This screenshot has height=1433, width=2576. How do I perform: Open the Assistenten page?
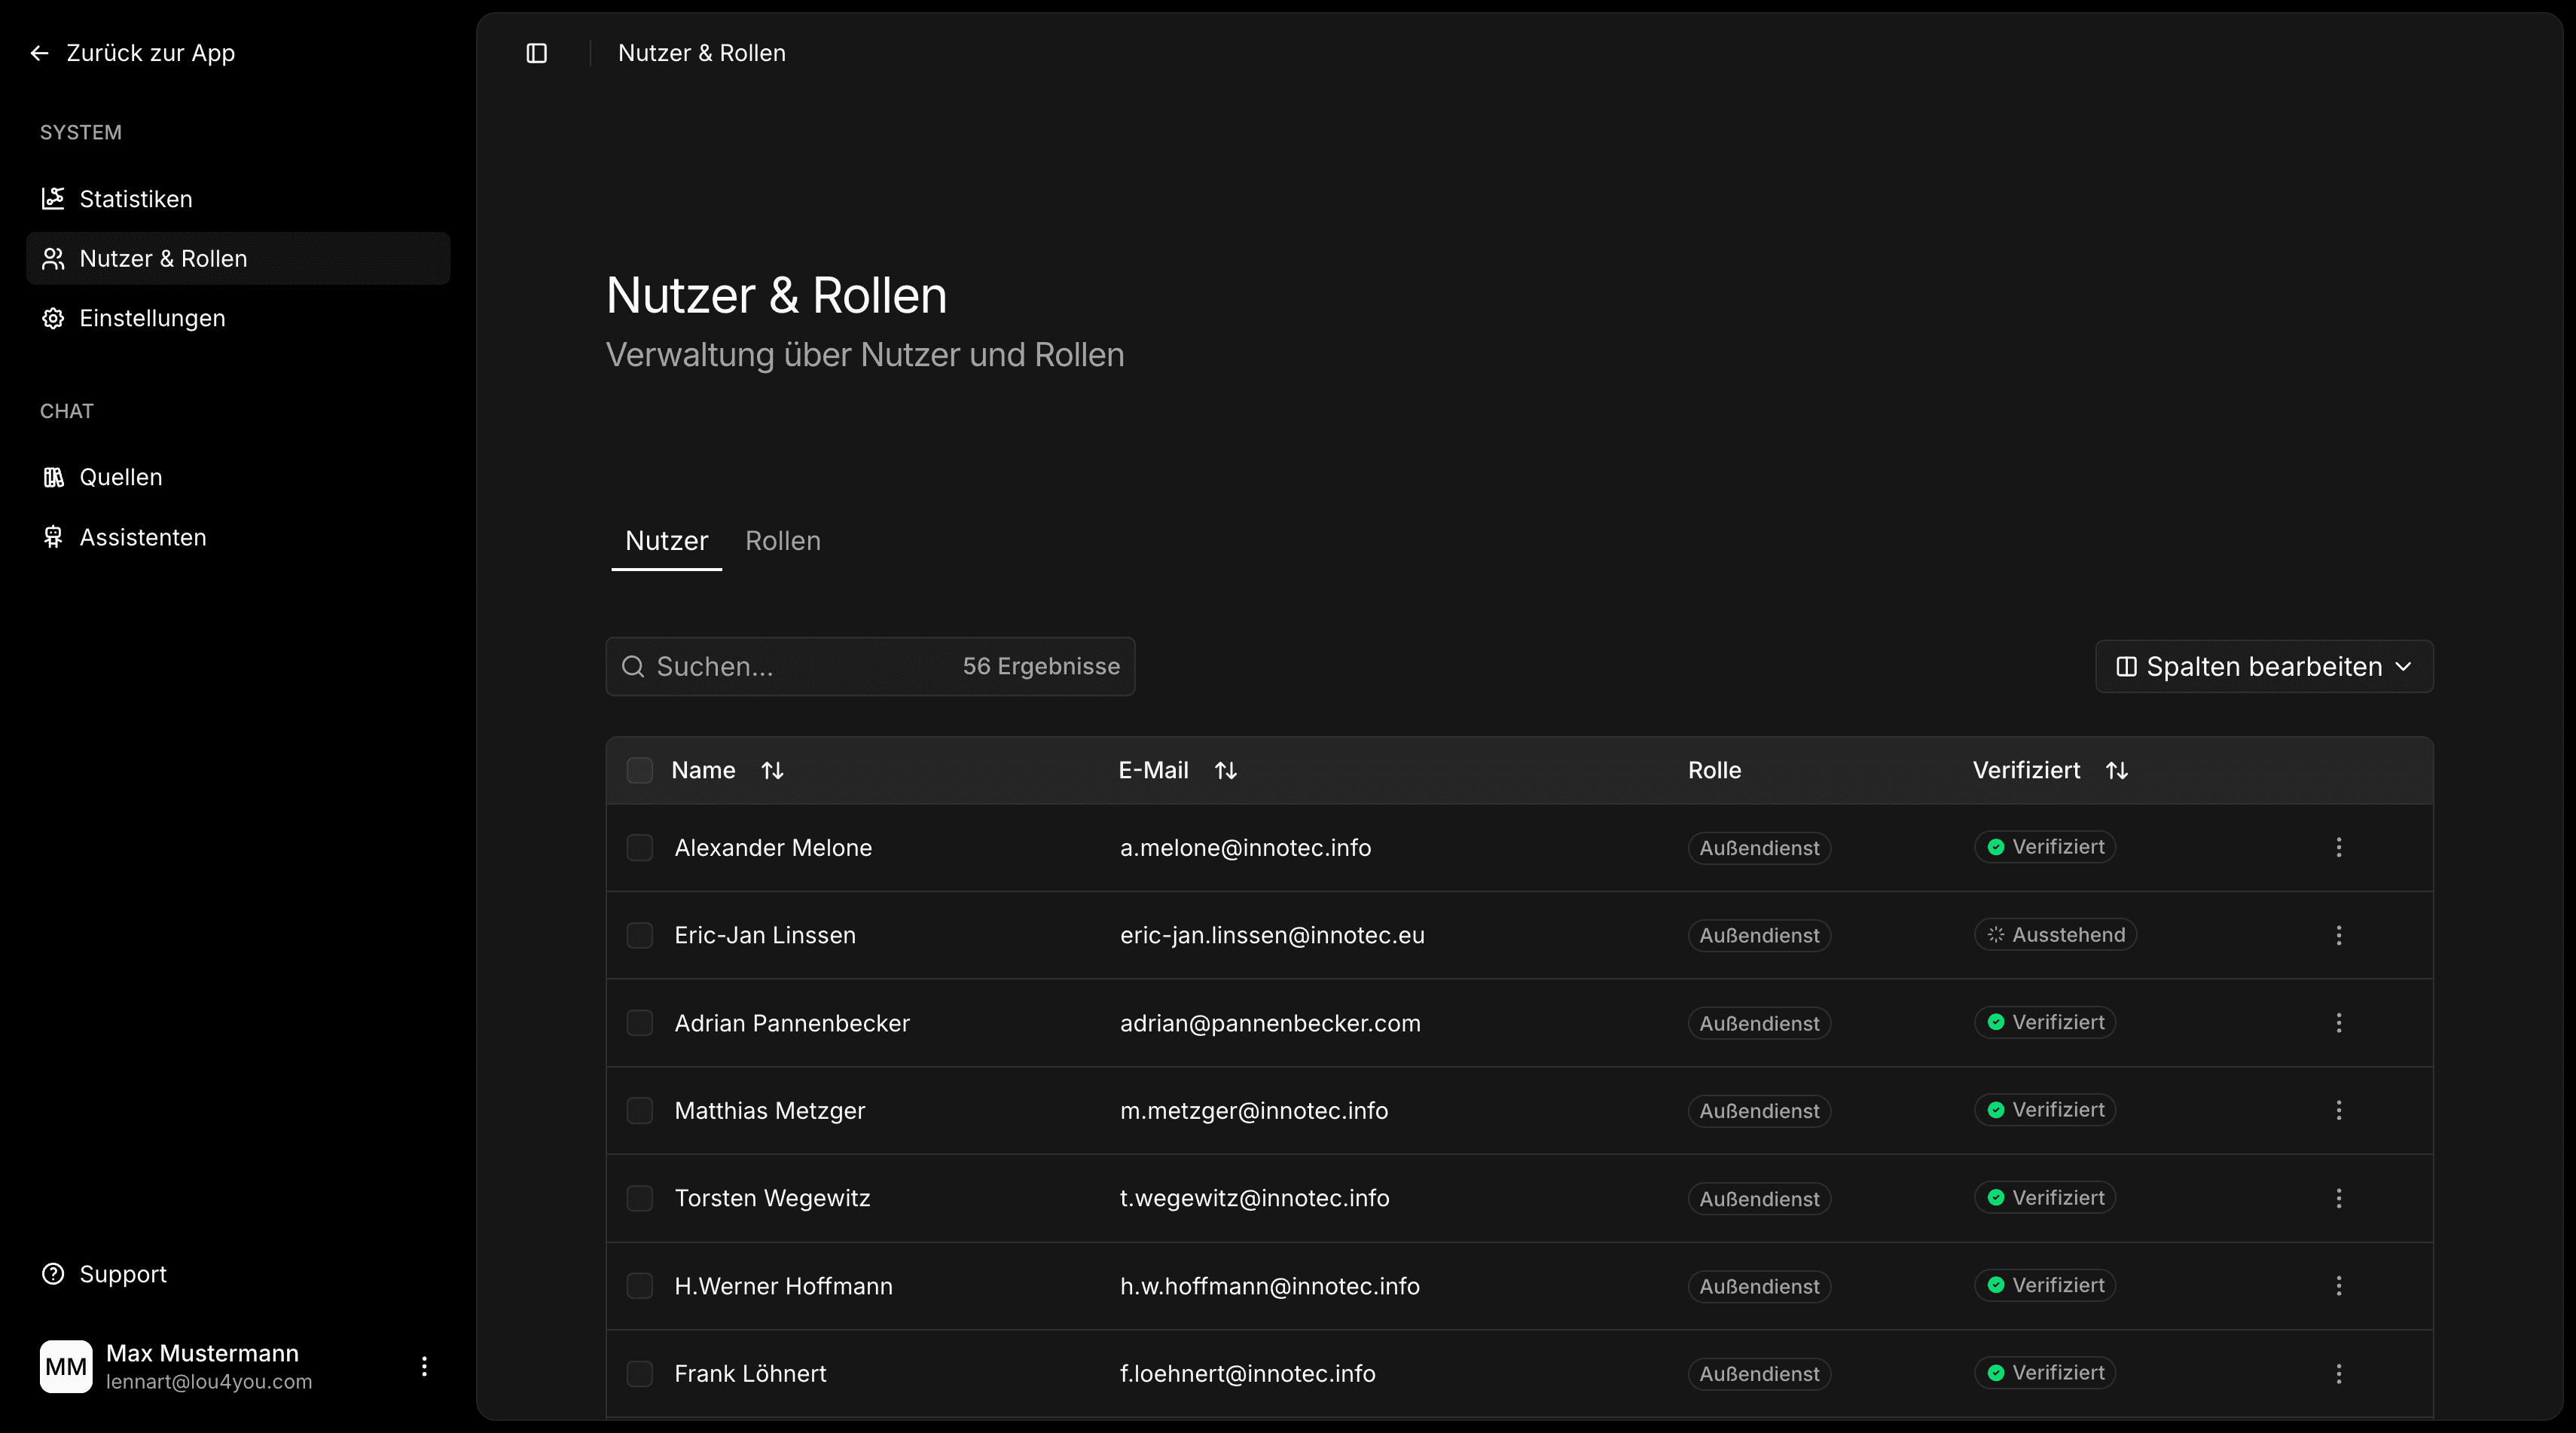[238, 538]
